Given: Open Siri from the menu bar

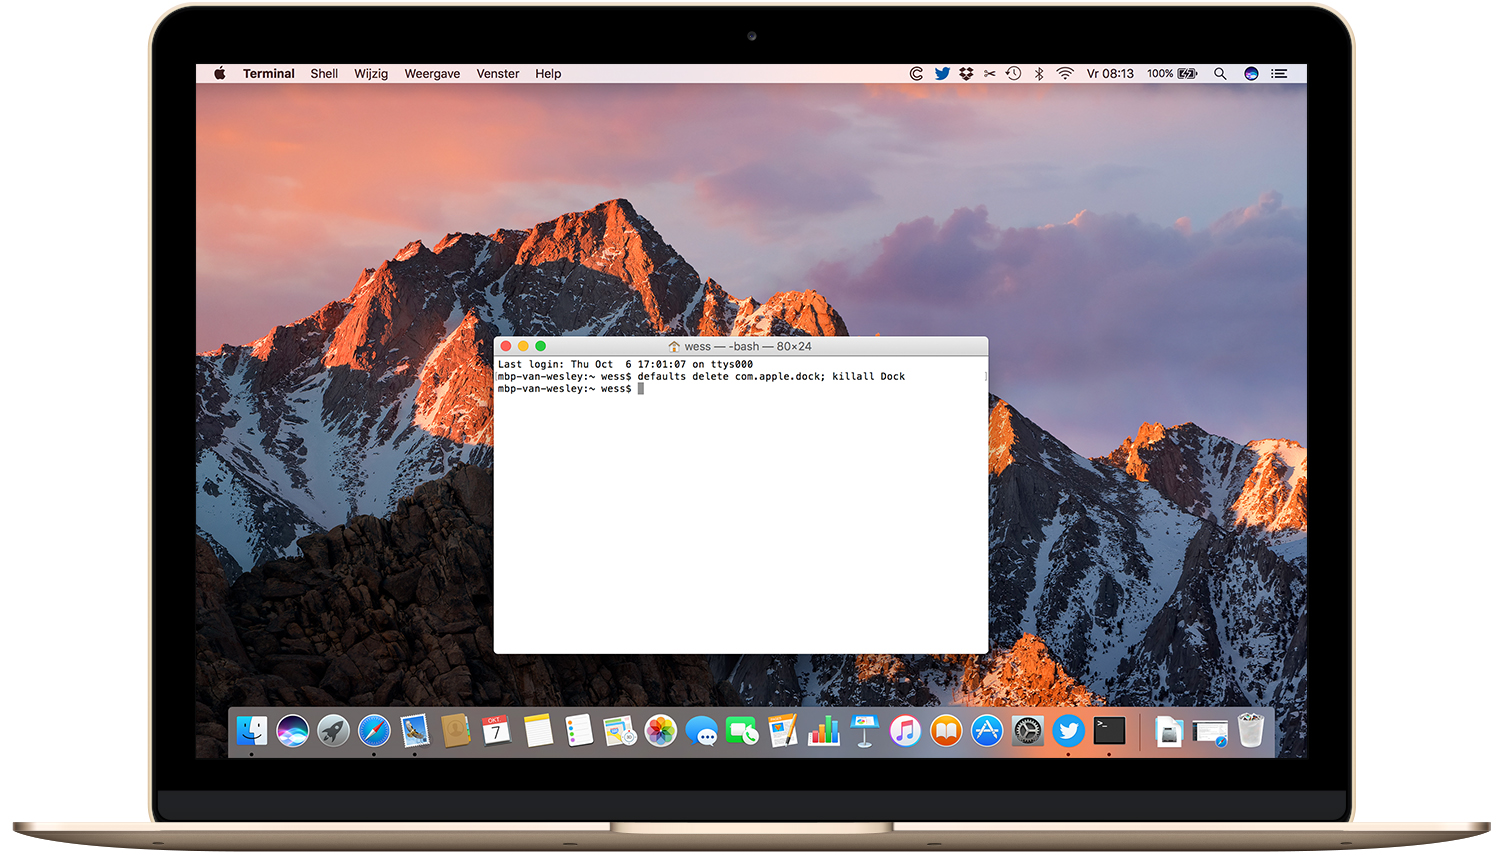Looking at the screenshot, I should point(1251,73).
